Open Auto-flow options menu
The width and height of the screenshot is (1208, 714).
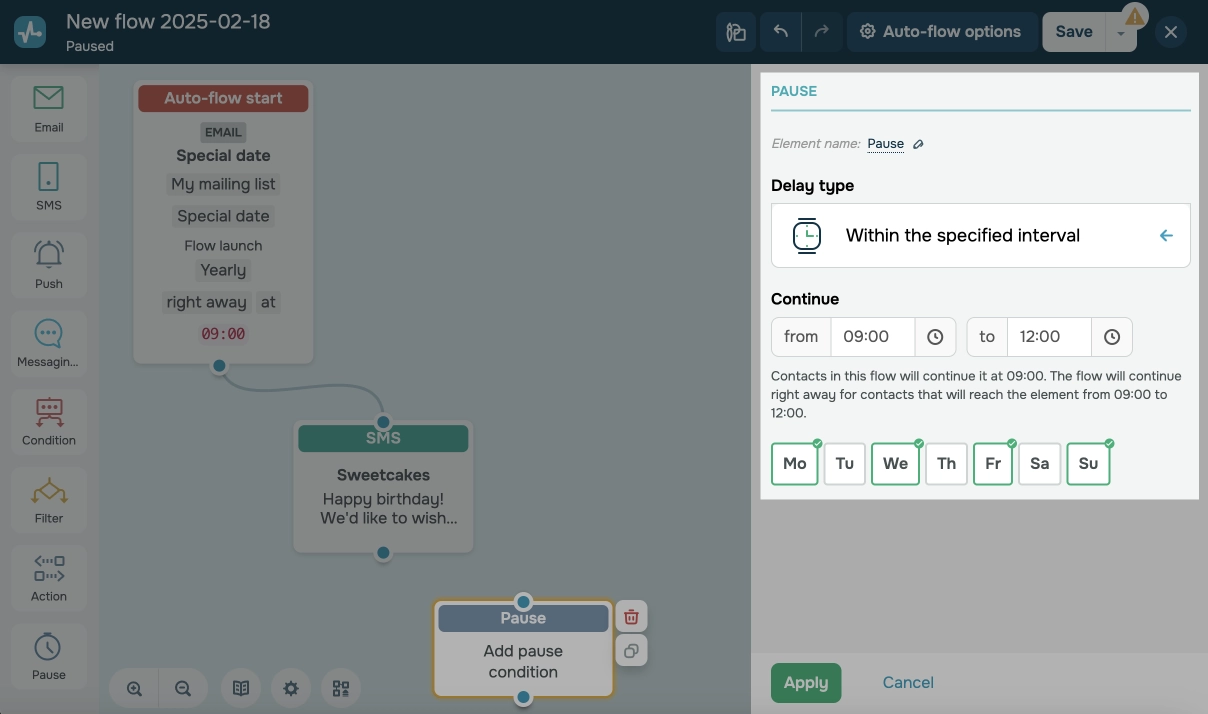coord(941,31)
